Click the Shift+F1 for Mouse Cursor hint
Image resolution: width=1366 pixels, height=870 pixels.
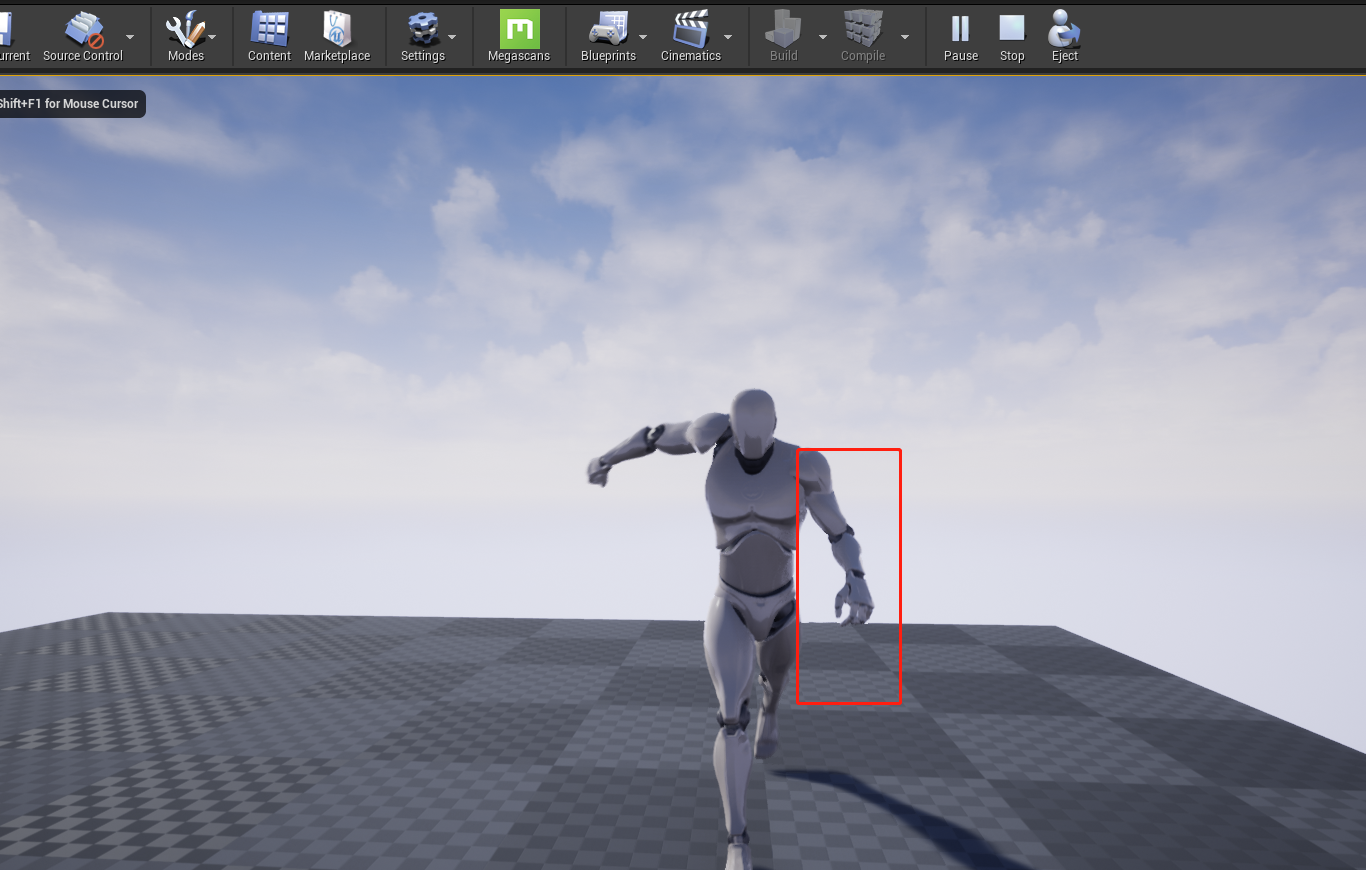[x=70, y=104]
